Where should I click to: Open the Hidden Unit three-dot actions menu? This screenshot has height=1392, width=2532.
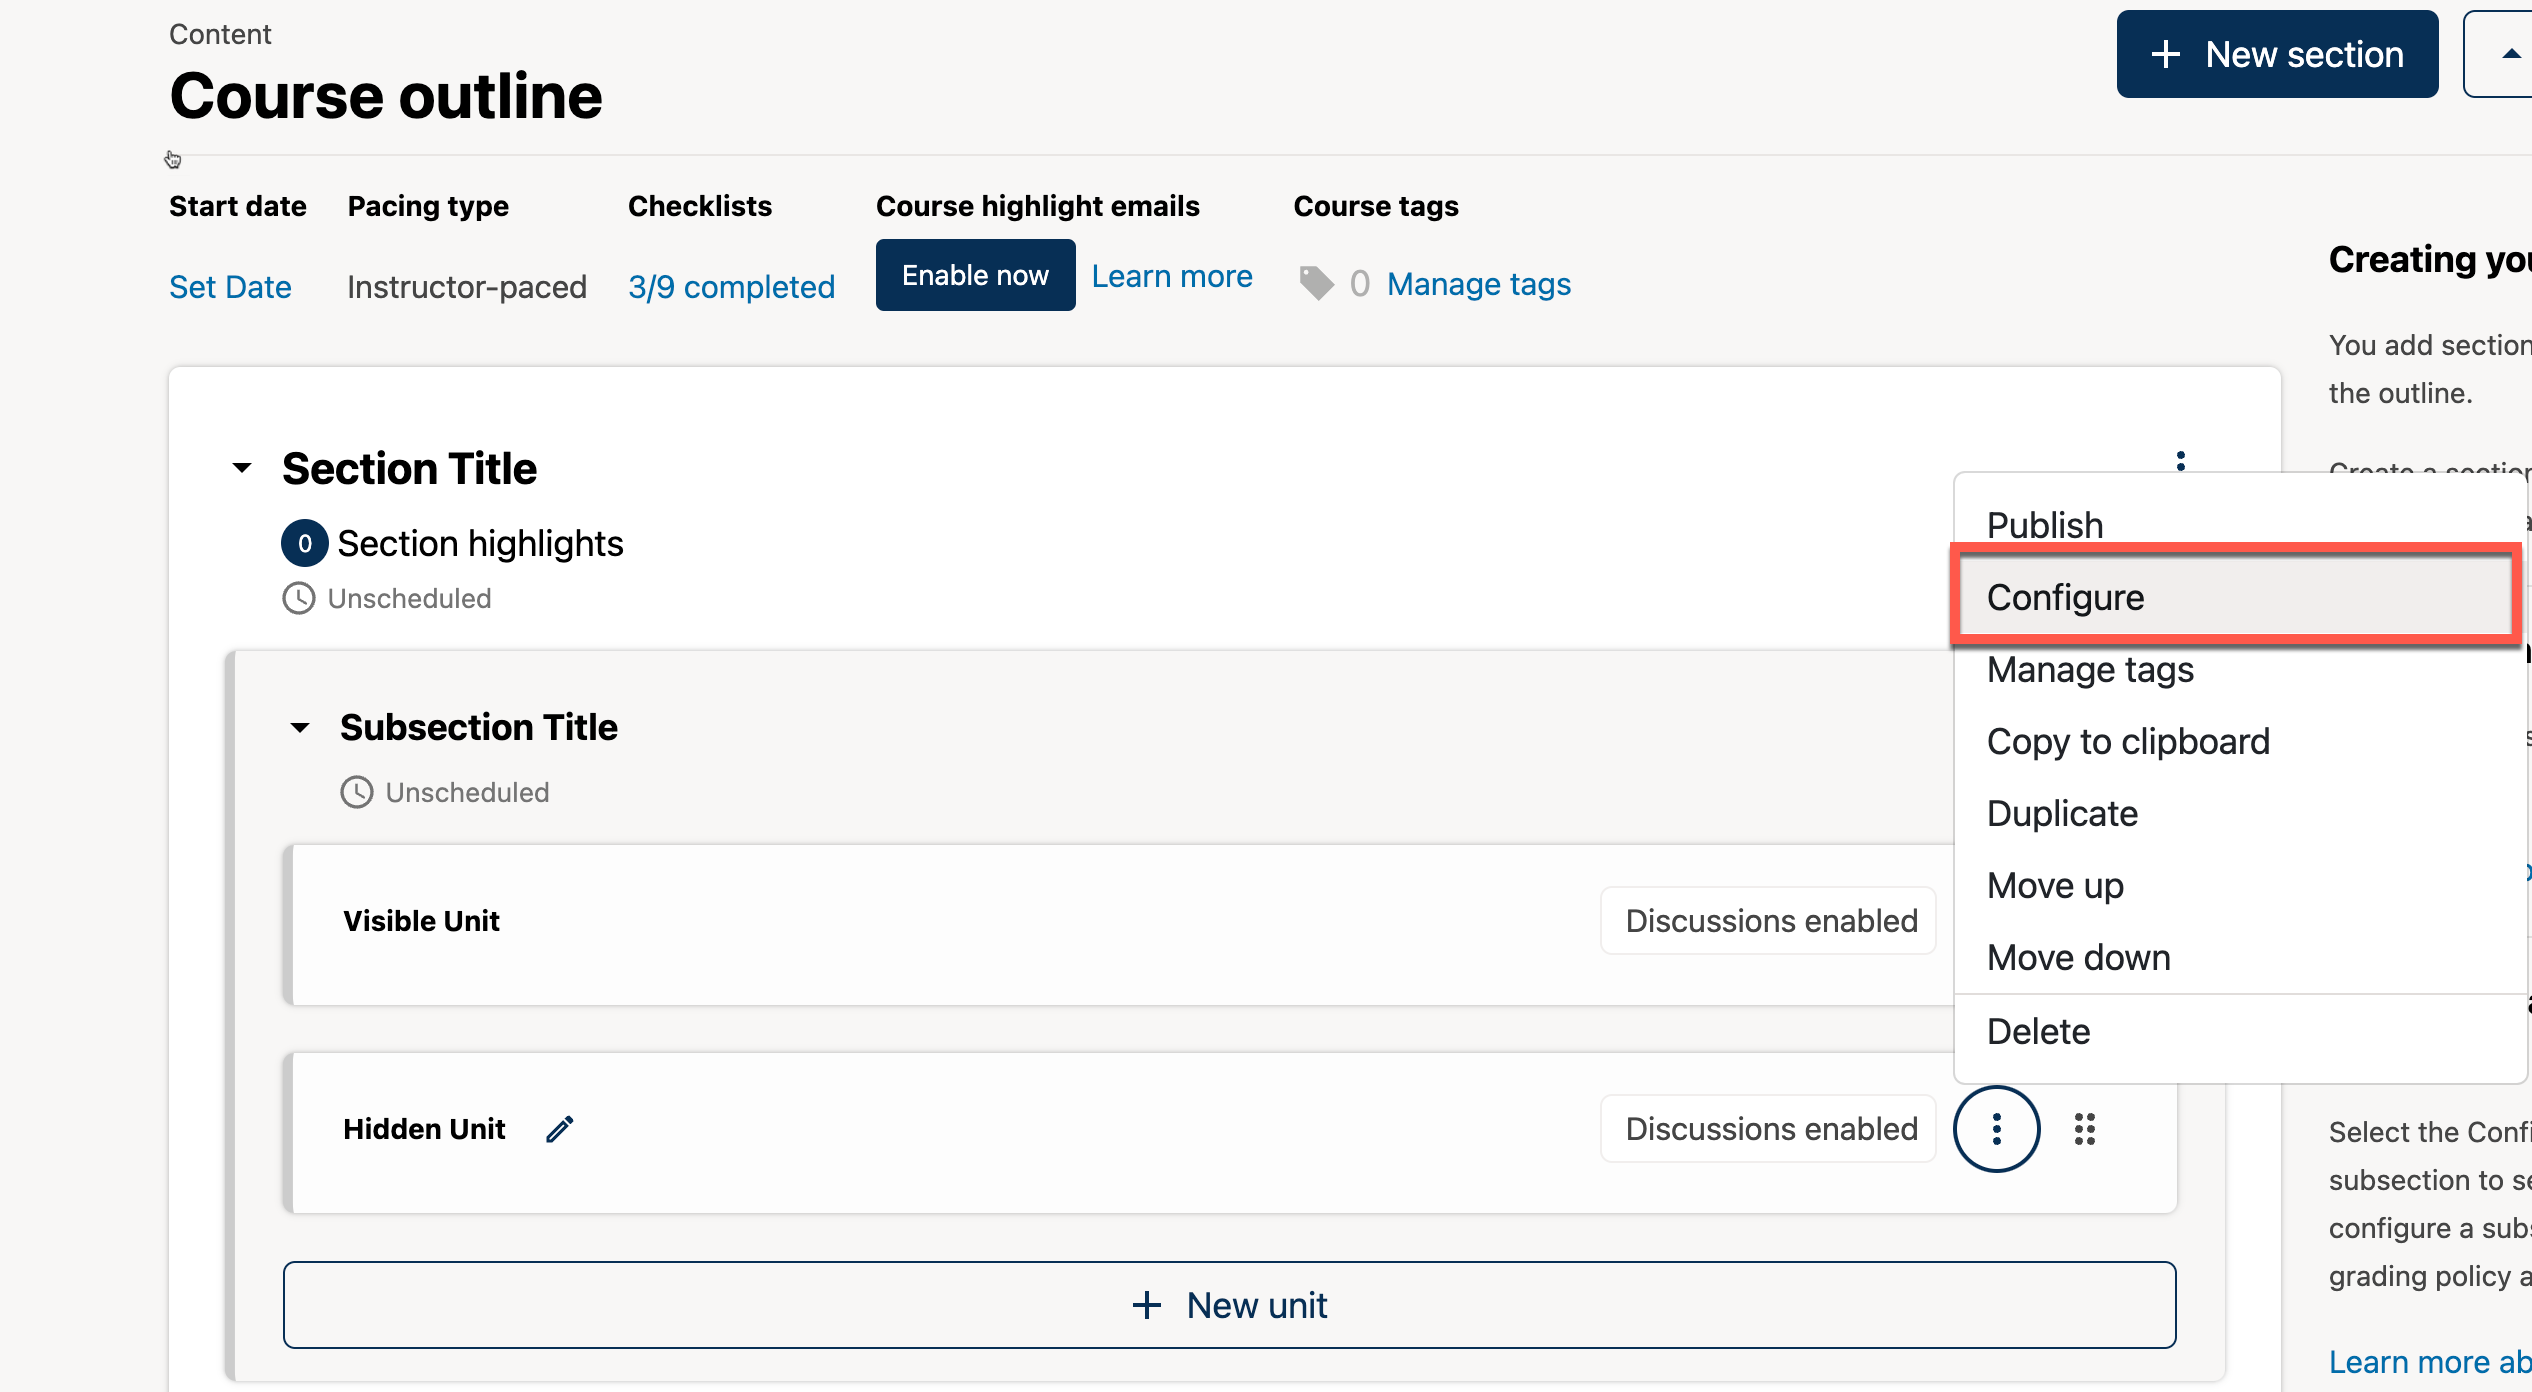(1996, 1129)
